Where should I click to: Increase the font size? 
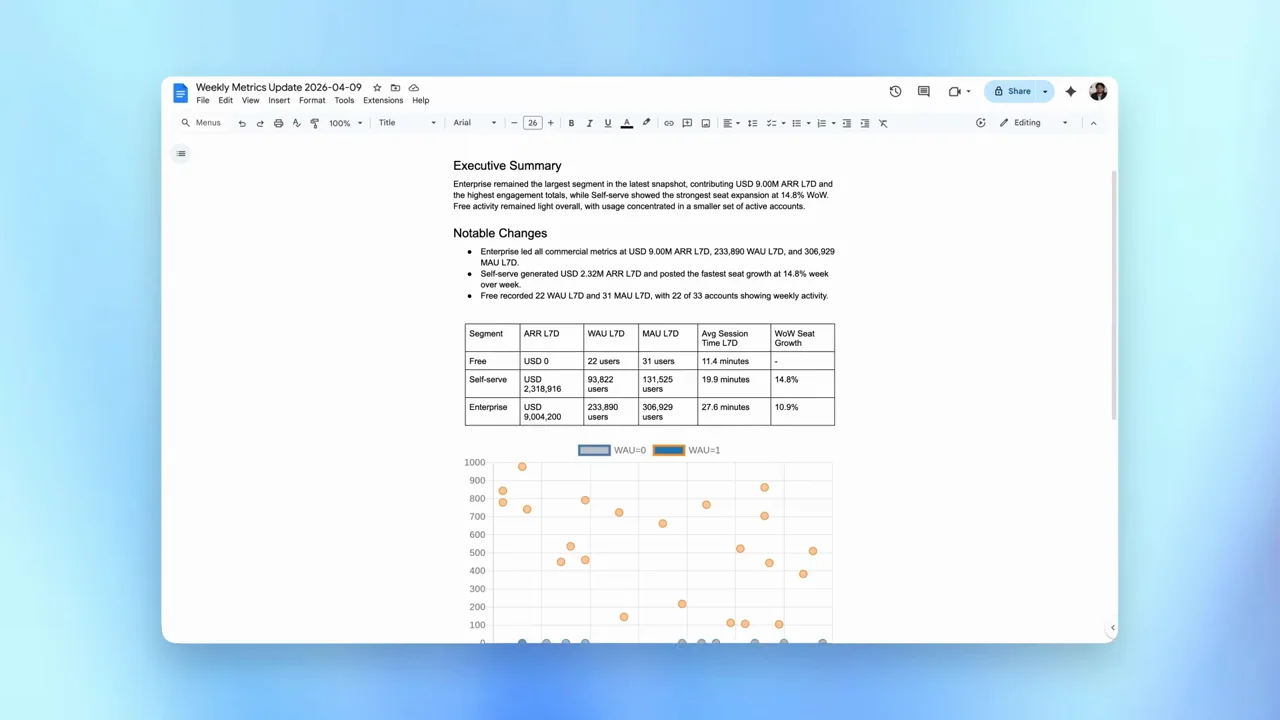tap(550, 123)
